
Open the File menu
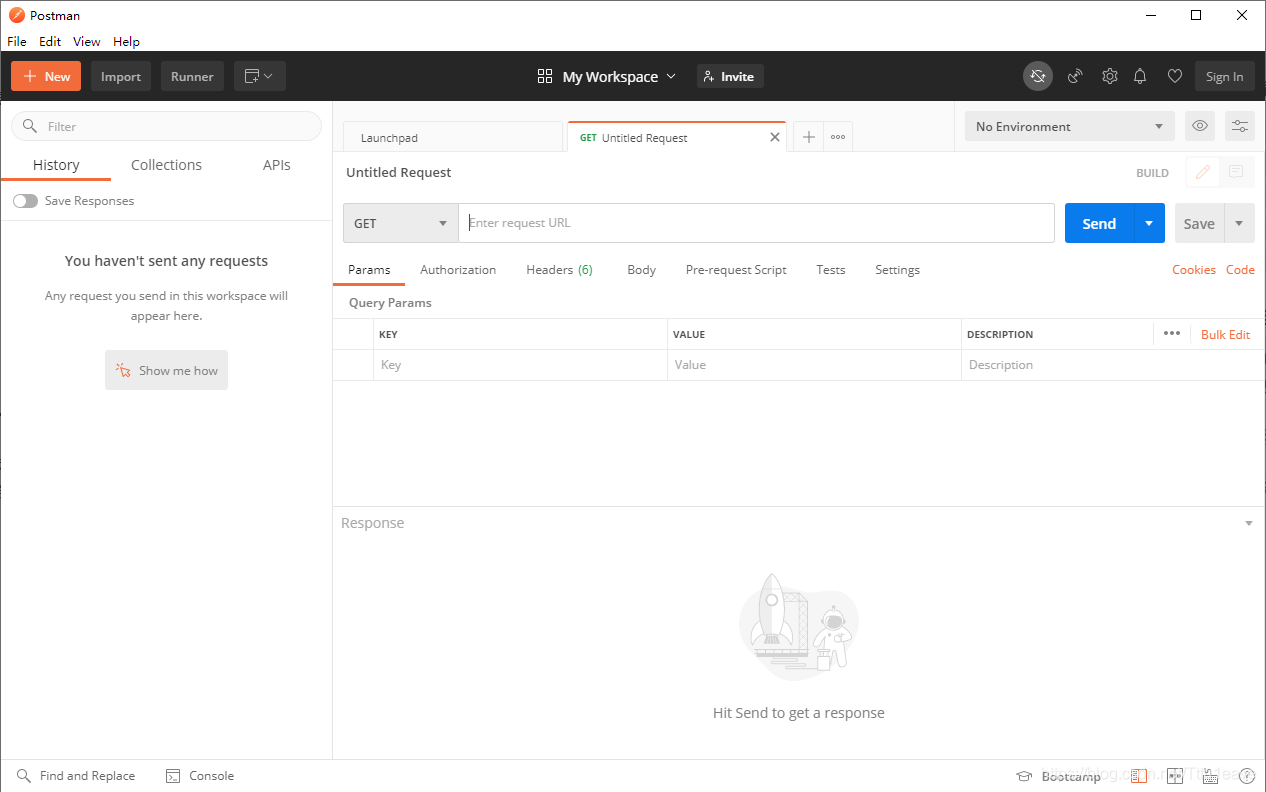tap(17, 42)
